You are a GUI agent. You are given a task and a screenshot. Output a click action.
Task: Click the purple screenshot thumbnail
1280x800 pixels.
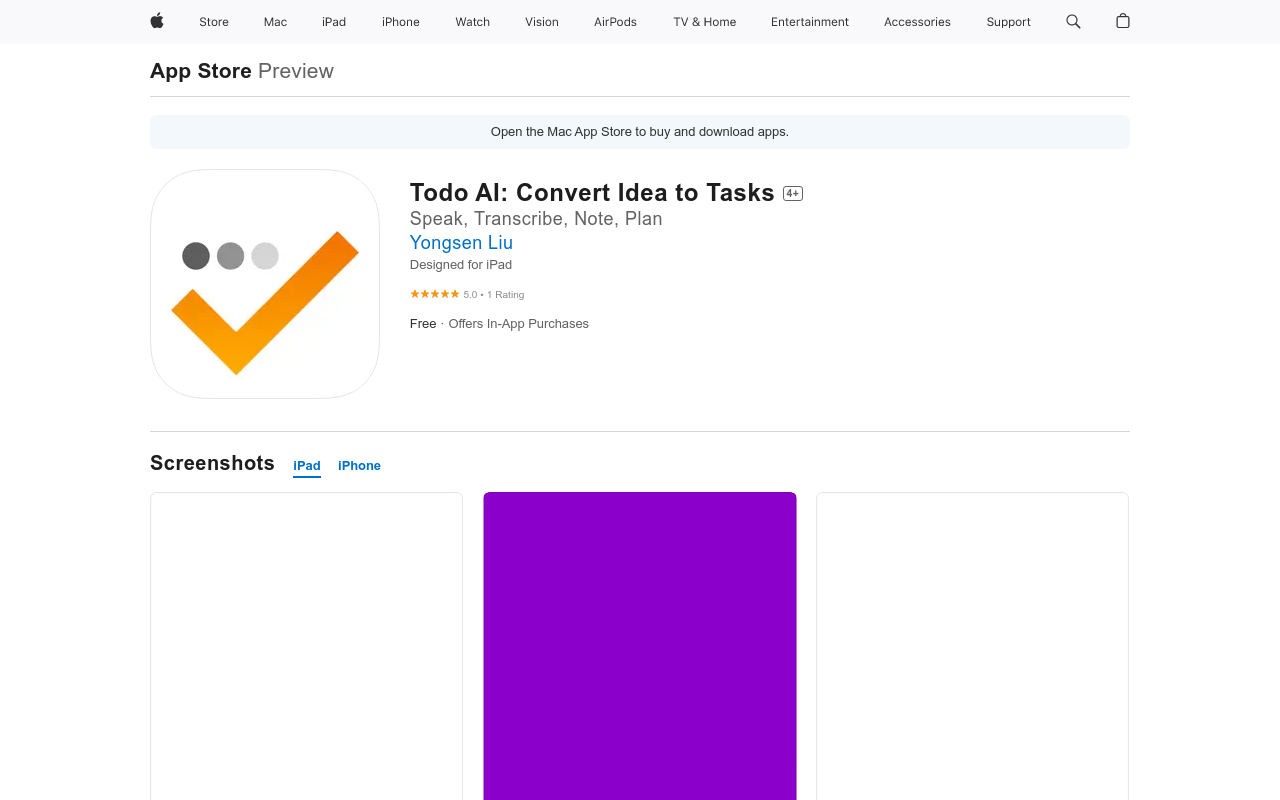point(640,646)
